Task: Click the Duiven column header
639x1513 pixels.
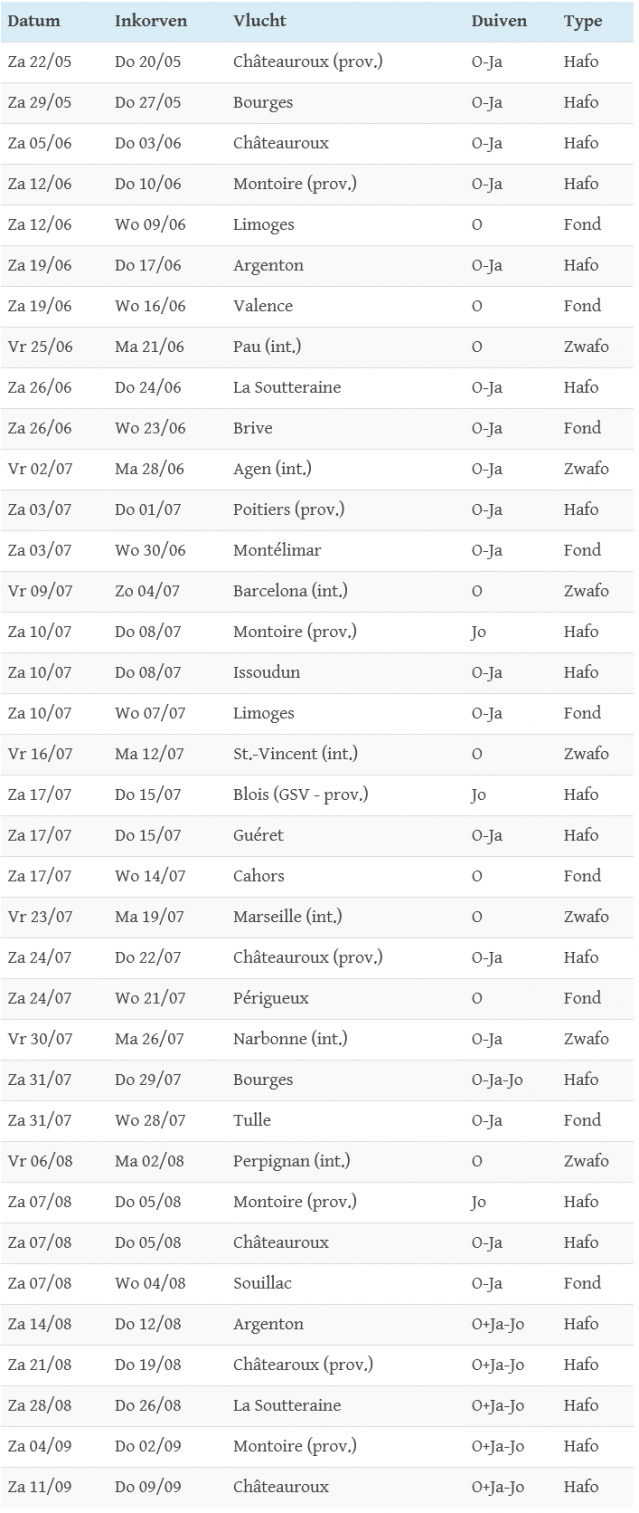Action: pyautogui.click(x=499, y=21)
